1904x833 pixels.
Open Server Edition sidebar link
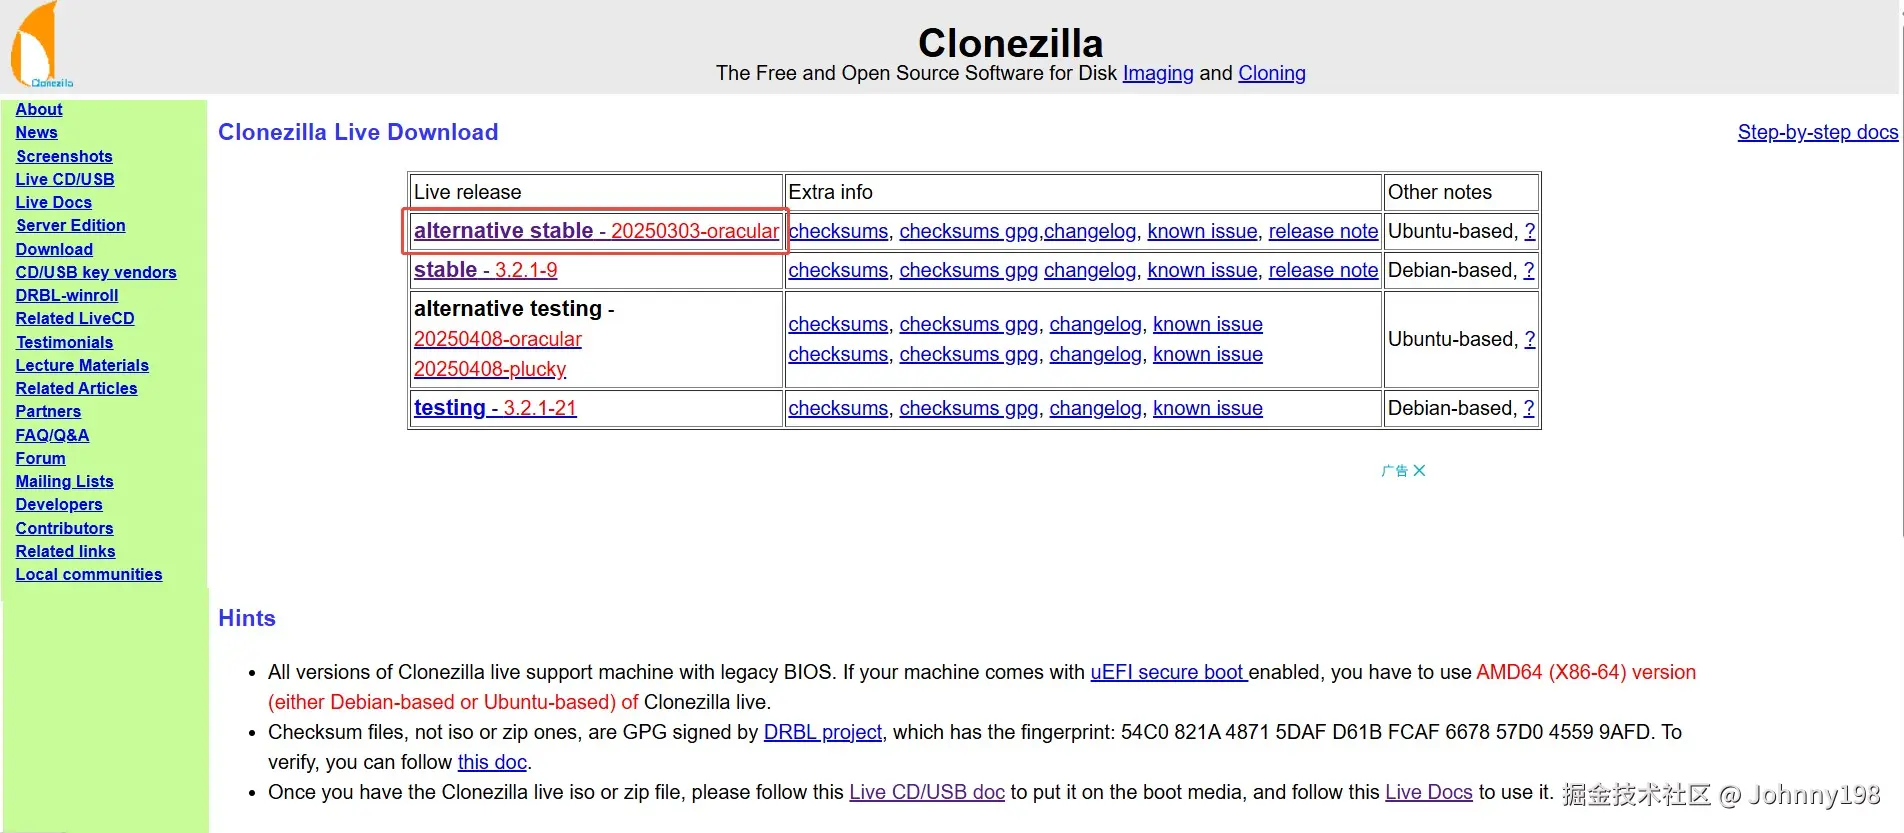pos(71,225)
